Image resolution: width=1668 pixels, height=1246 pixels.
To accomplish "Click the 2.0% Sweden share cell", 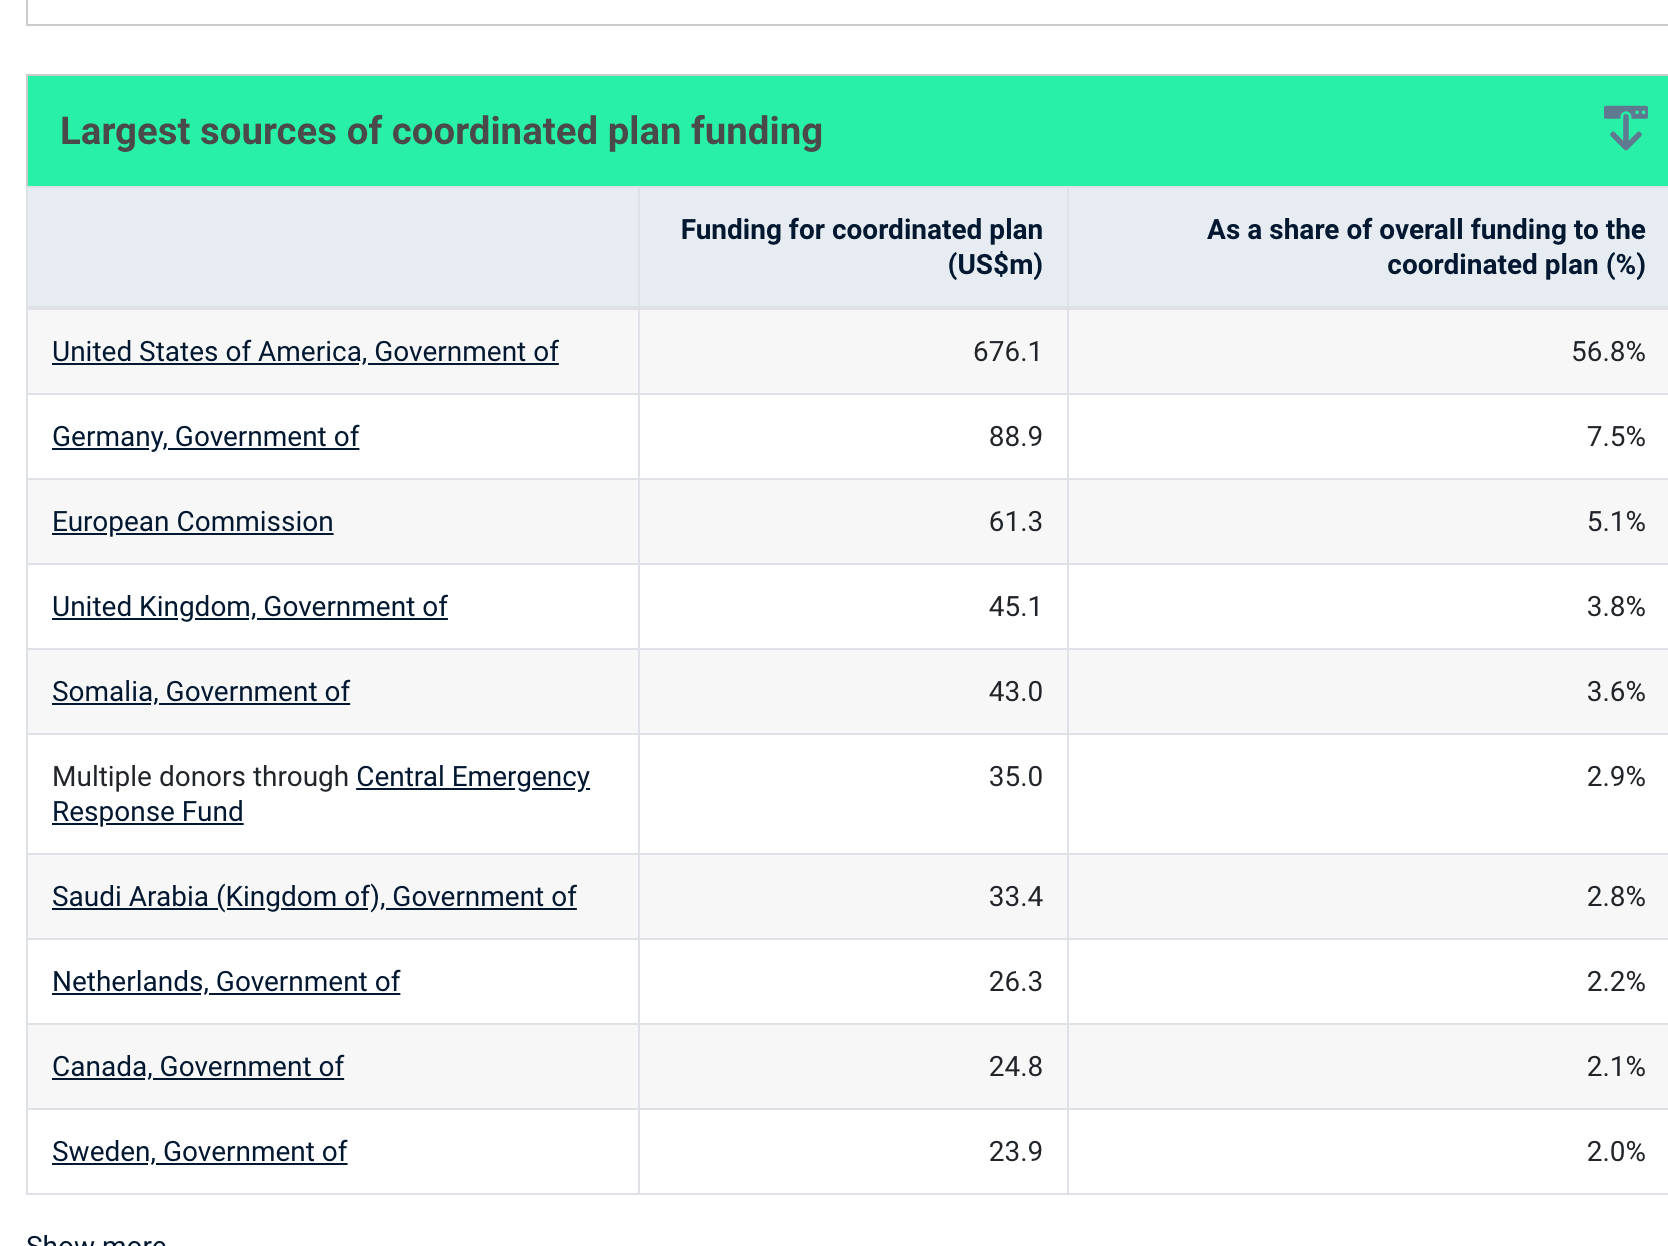I will click(1615, 1152).
